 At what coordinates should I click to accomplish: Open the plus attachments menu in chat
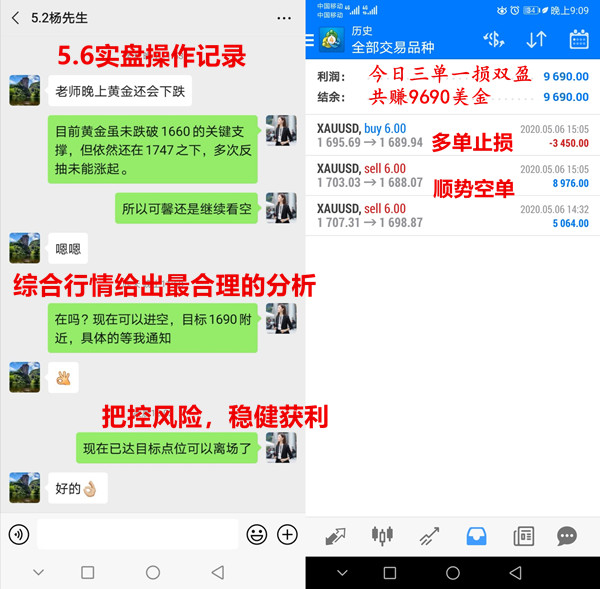coord(287,534)
